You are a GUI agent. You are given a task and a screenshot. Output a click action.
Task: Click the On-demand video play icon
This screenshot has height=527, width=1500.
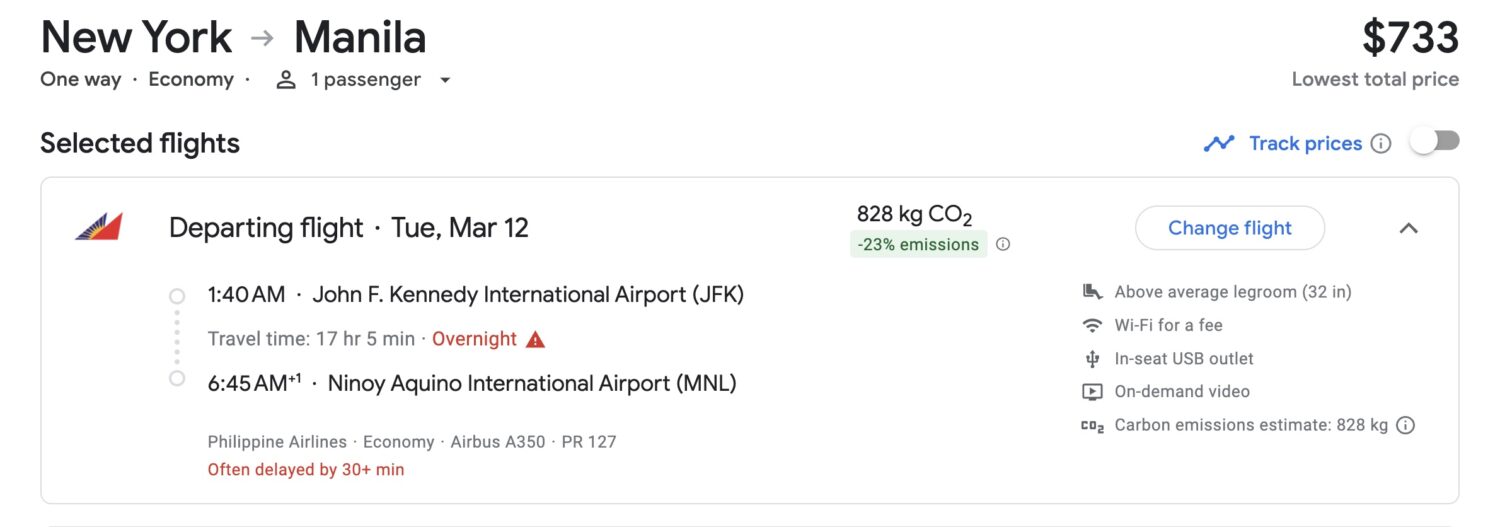(x=1092, y=391)
